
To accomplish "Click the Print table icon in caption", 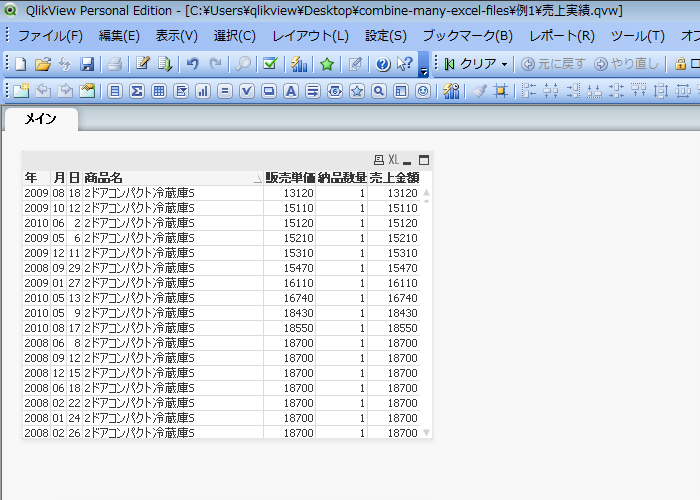I will click(x=378, y=160).
